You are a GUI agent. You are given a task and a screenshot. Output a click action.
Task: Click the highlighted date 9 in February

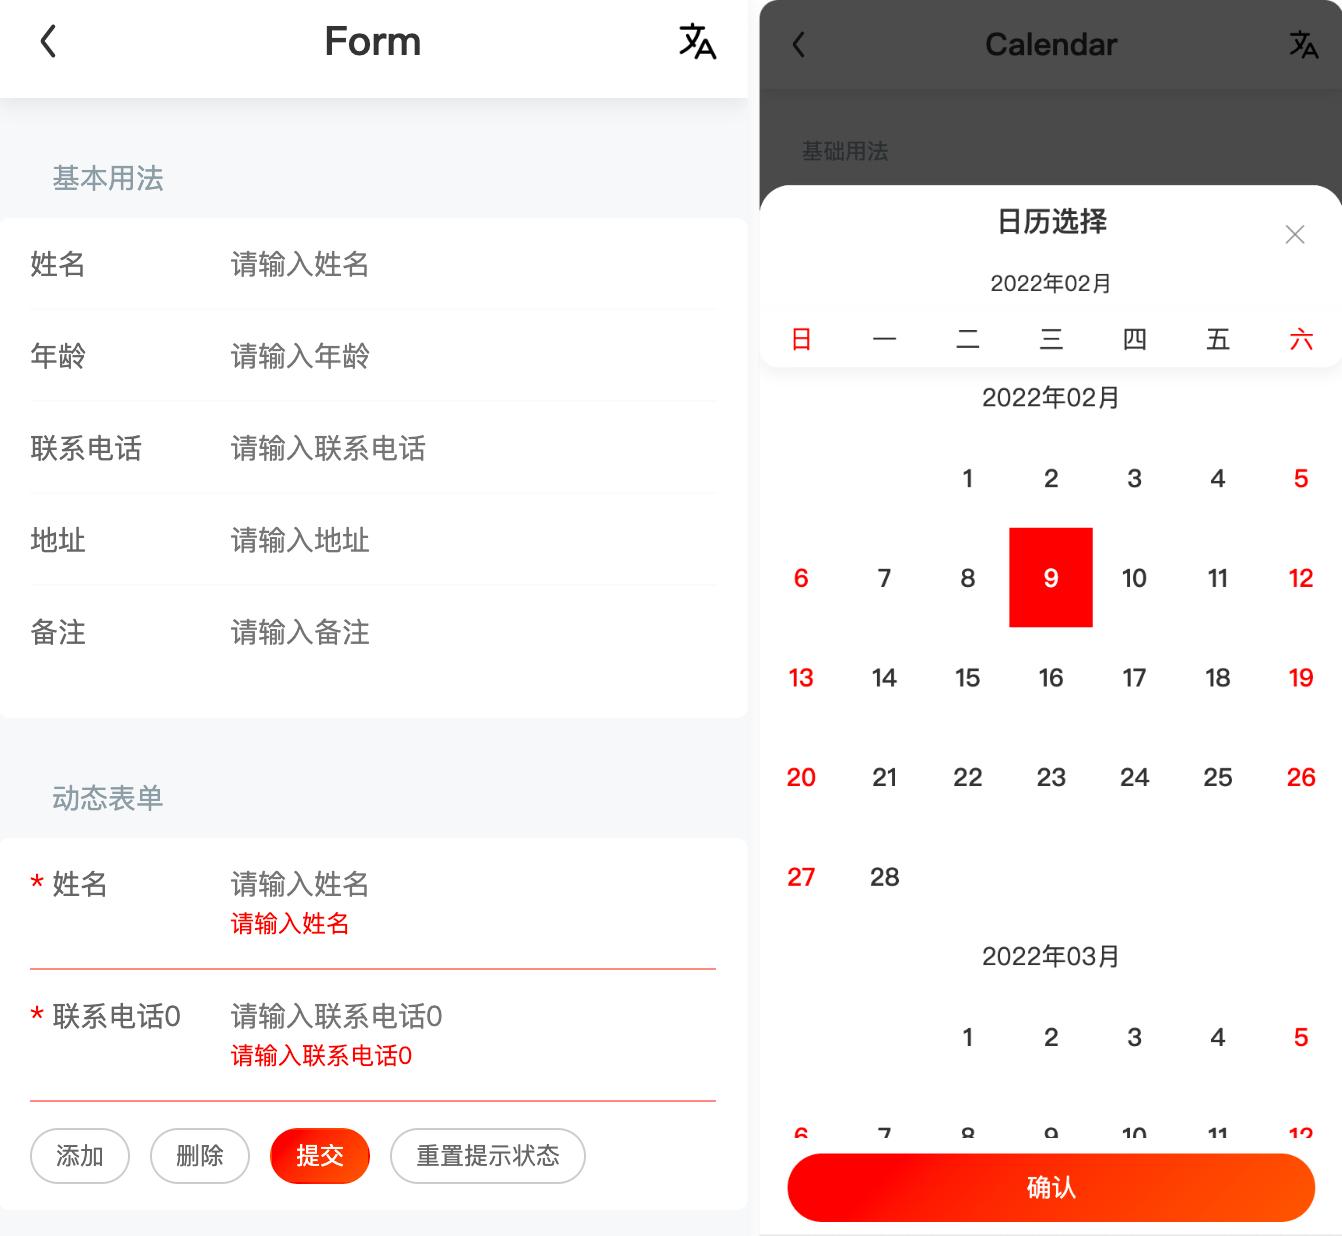(x=1051, y=578)
